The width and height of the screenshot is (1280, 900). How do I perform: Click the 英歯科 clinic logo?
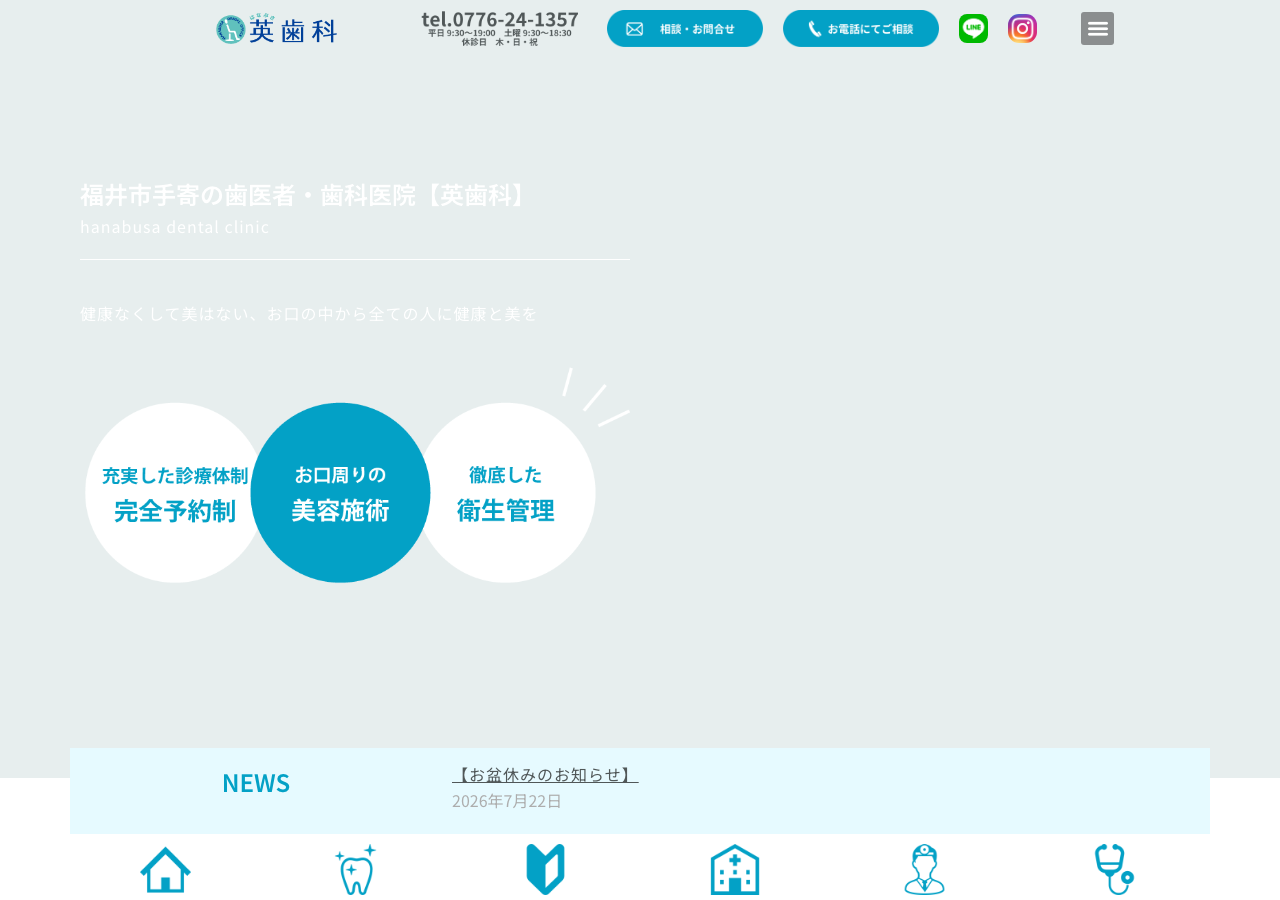pyautogui.click(x=276, y=29)
